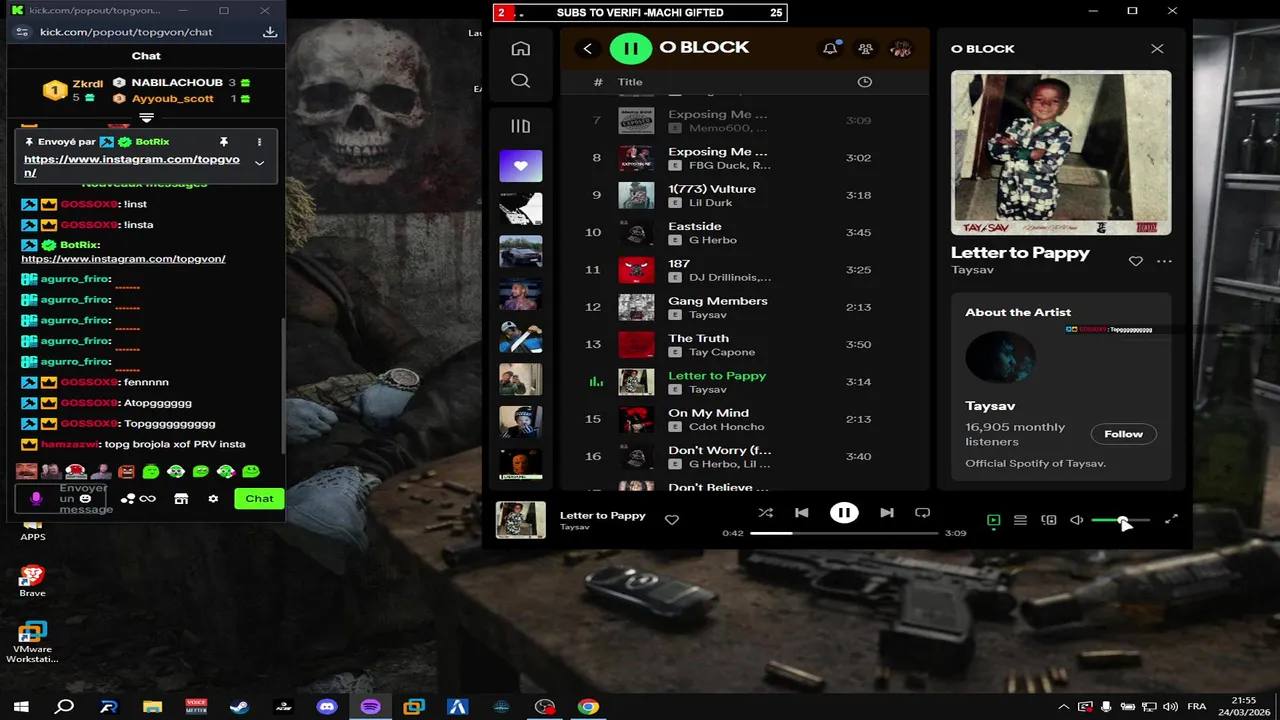The height and width of the screenshot is (720, 1280).
Task: Expand pinned BotRix message chevron
Action: pos(259,163)
